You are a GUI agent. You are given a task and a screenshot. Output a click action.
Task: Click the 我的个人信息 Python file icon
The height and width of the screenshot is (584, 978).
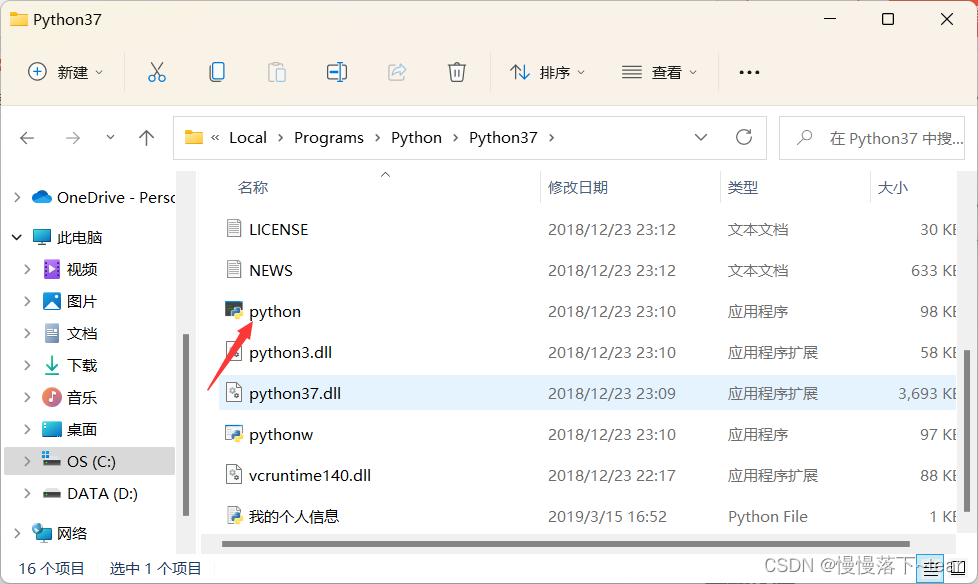[234, 516]
